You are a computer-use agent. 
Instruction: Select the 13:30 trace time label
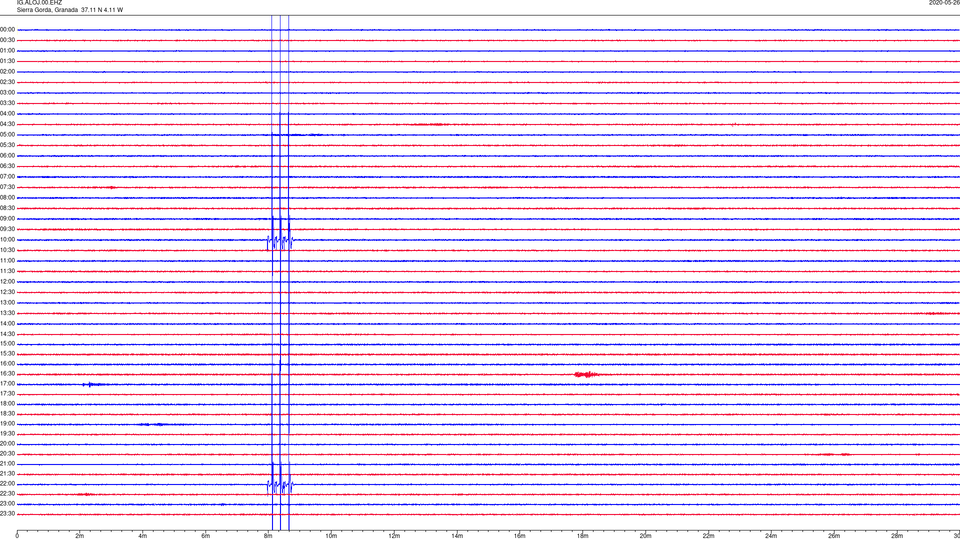point(7,313)
